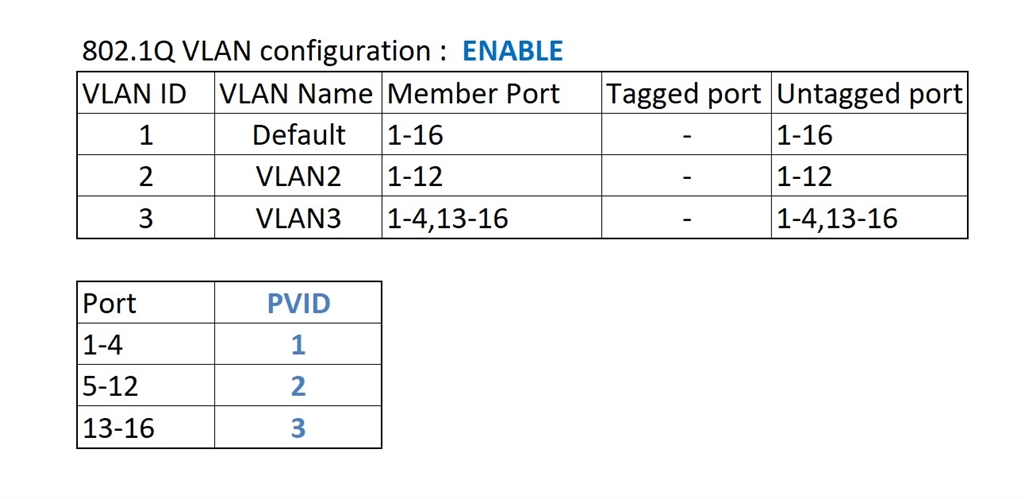Click PVID value 1
Viewport: 1024px width, 499px height.
[x=298, y=345]
